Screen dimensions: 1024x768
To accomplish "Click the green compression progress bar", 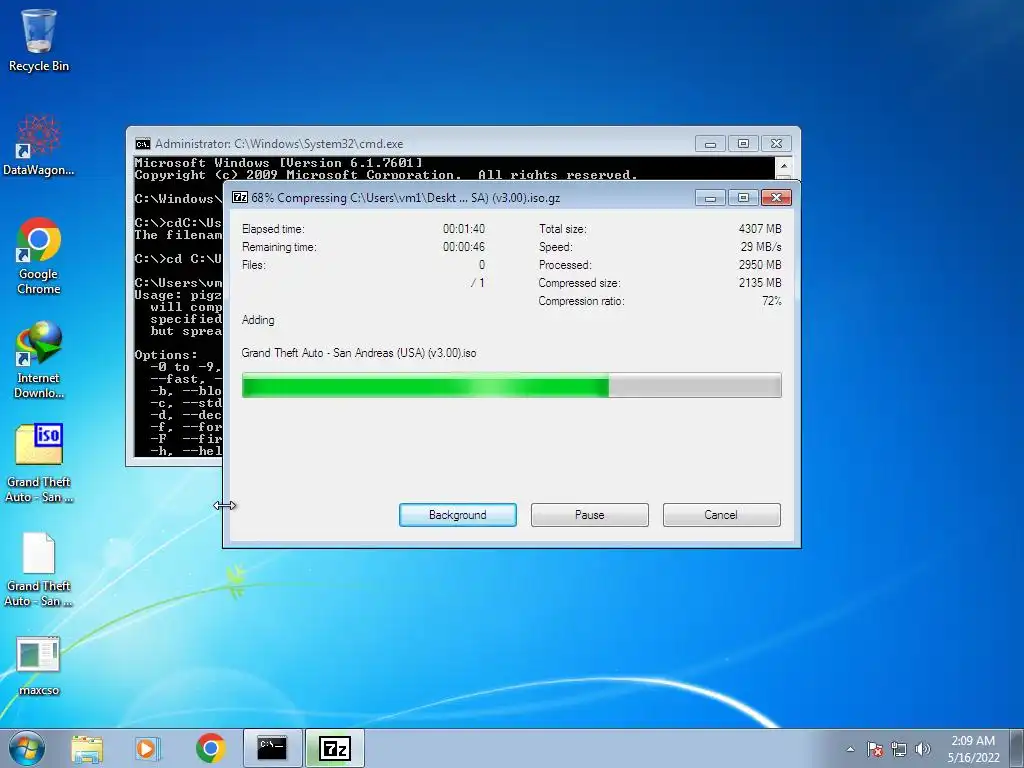I will [511, 385].
